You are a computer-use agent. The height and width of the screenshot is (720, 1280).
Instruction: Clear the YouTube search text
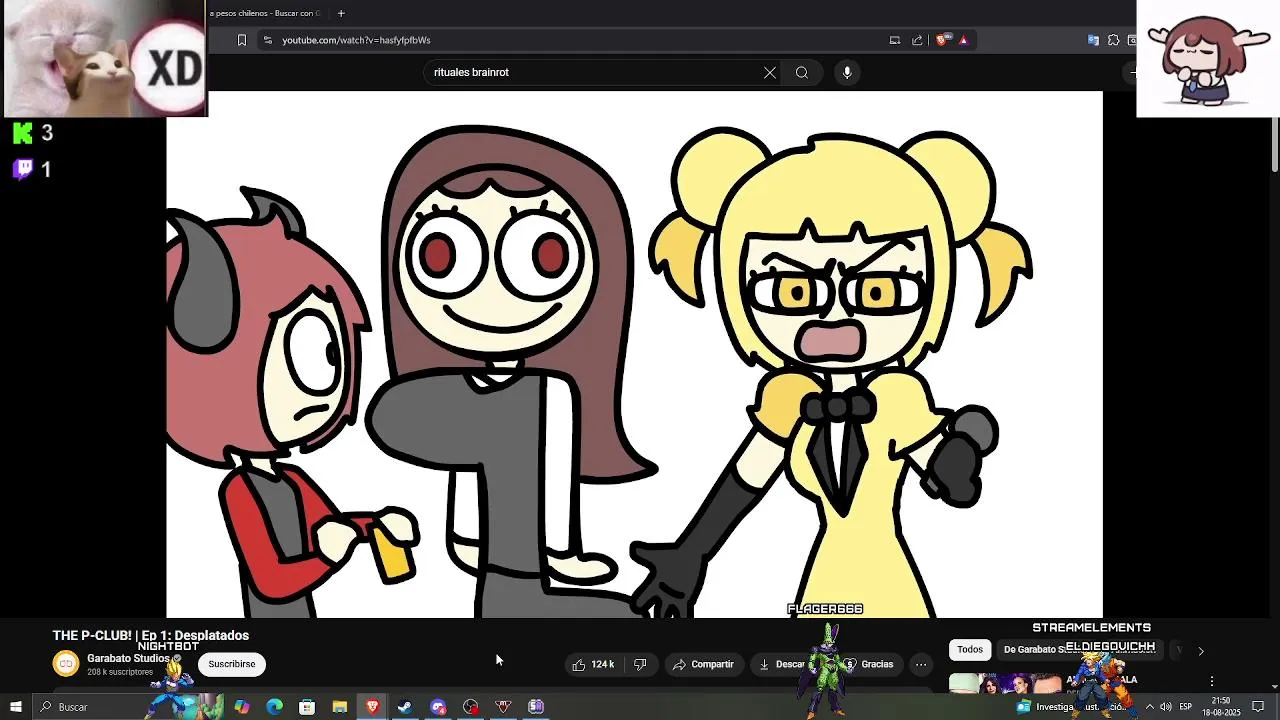tap(770, 72)
